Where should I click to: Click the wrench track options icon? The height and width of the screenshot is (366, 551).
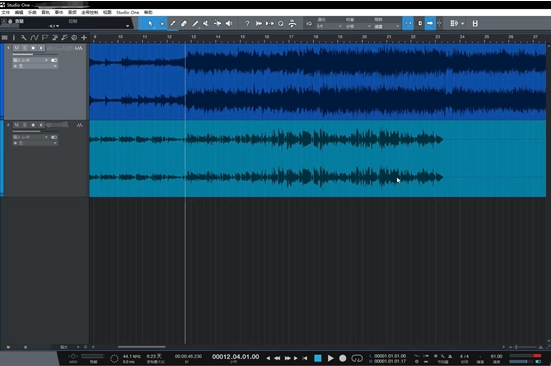(x=24, y=38)
